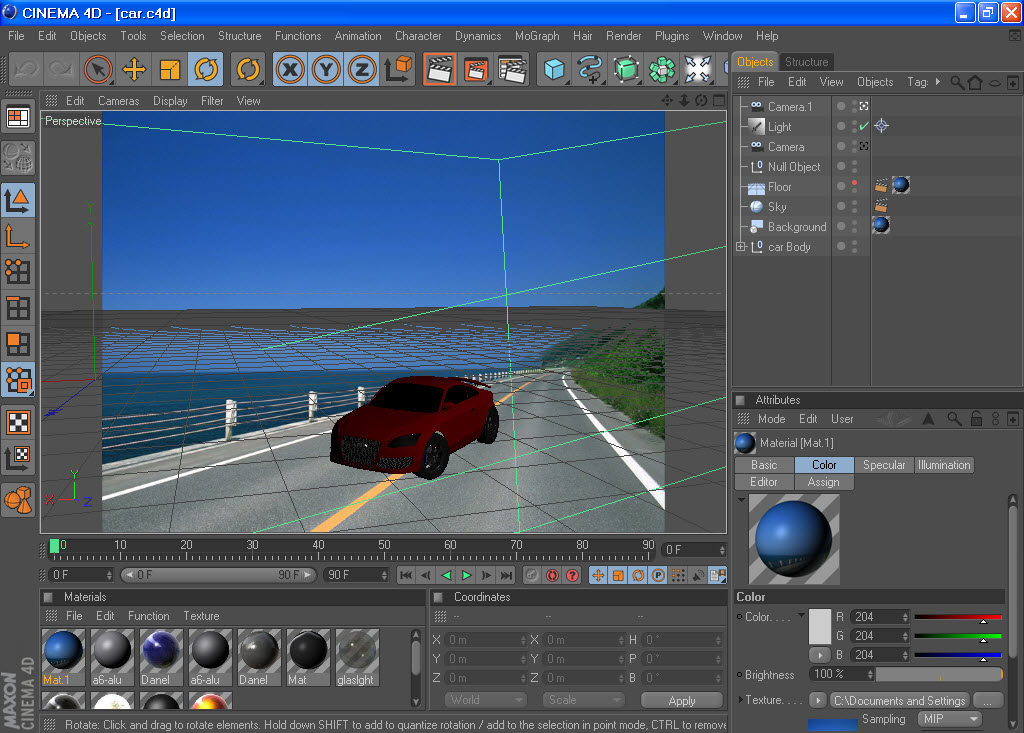The width and height of the screenshot is (1024, 733).
Task: Switch to the Specular material tab
Action: coord(884,464)
